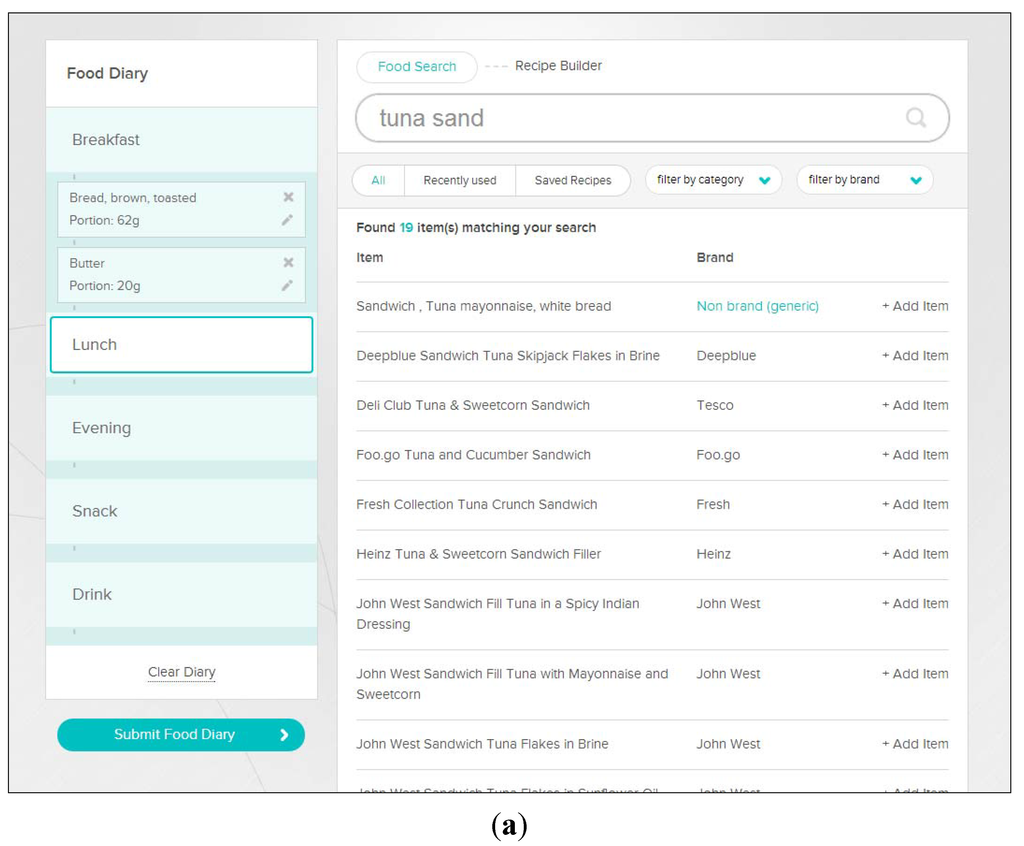Click arrow on Submit Food Diary button
Viewport: 1024px width, 846px height.
284,735
